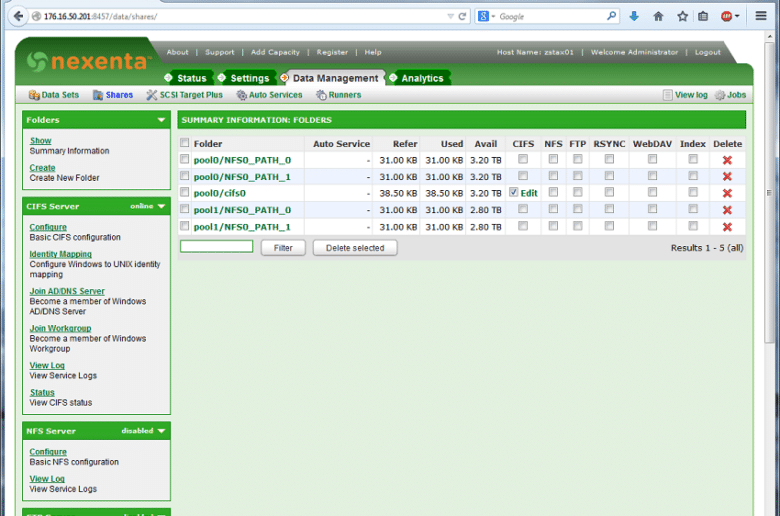Open the Runners icon
This screenshot has width=780, height=516.
[321, 95]
